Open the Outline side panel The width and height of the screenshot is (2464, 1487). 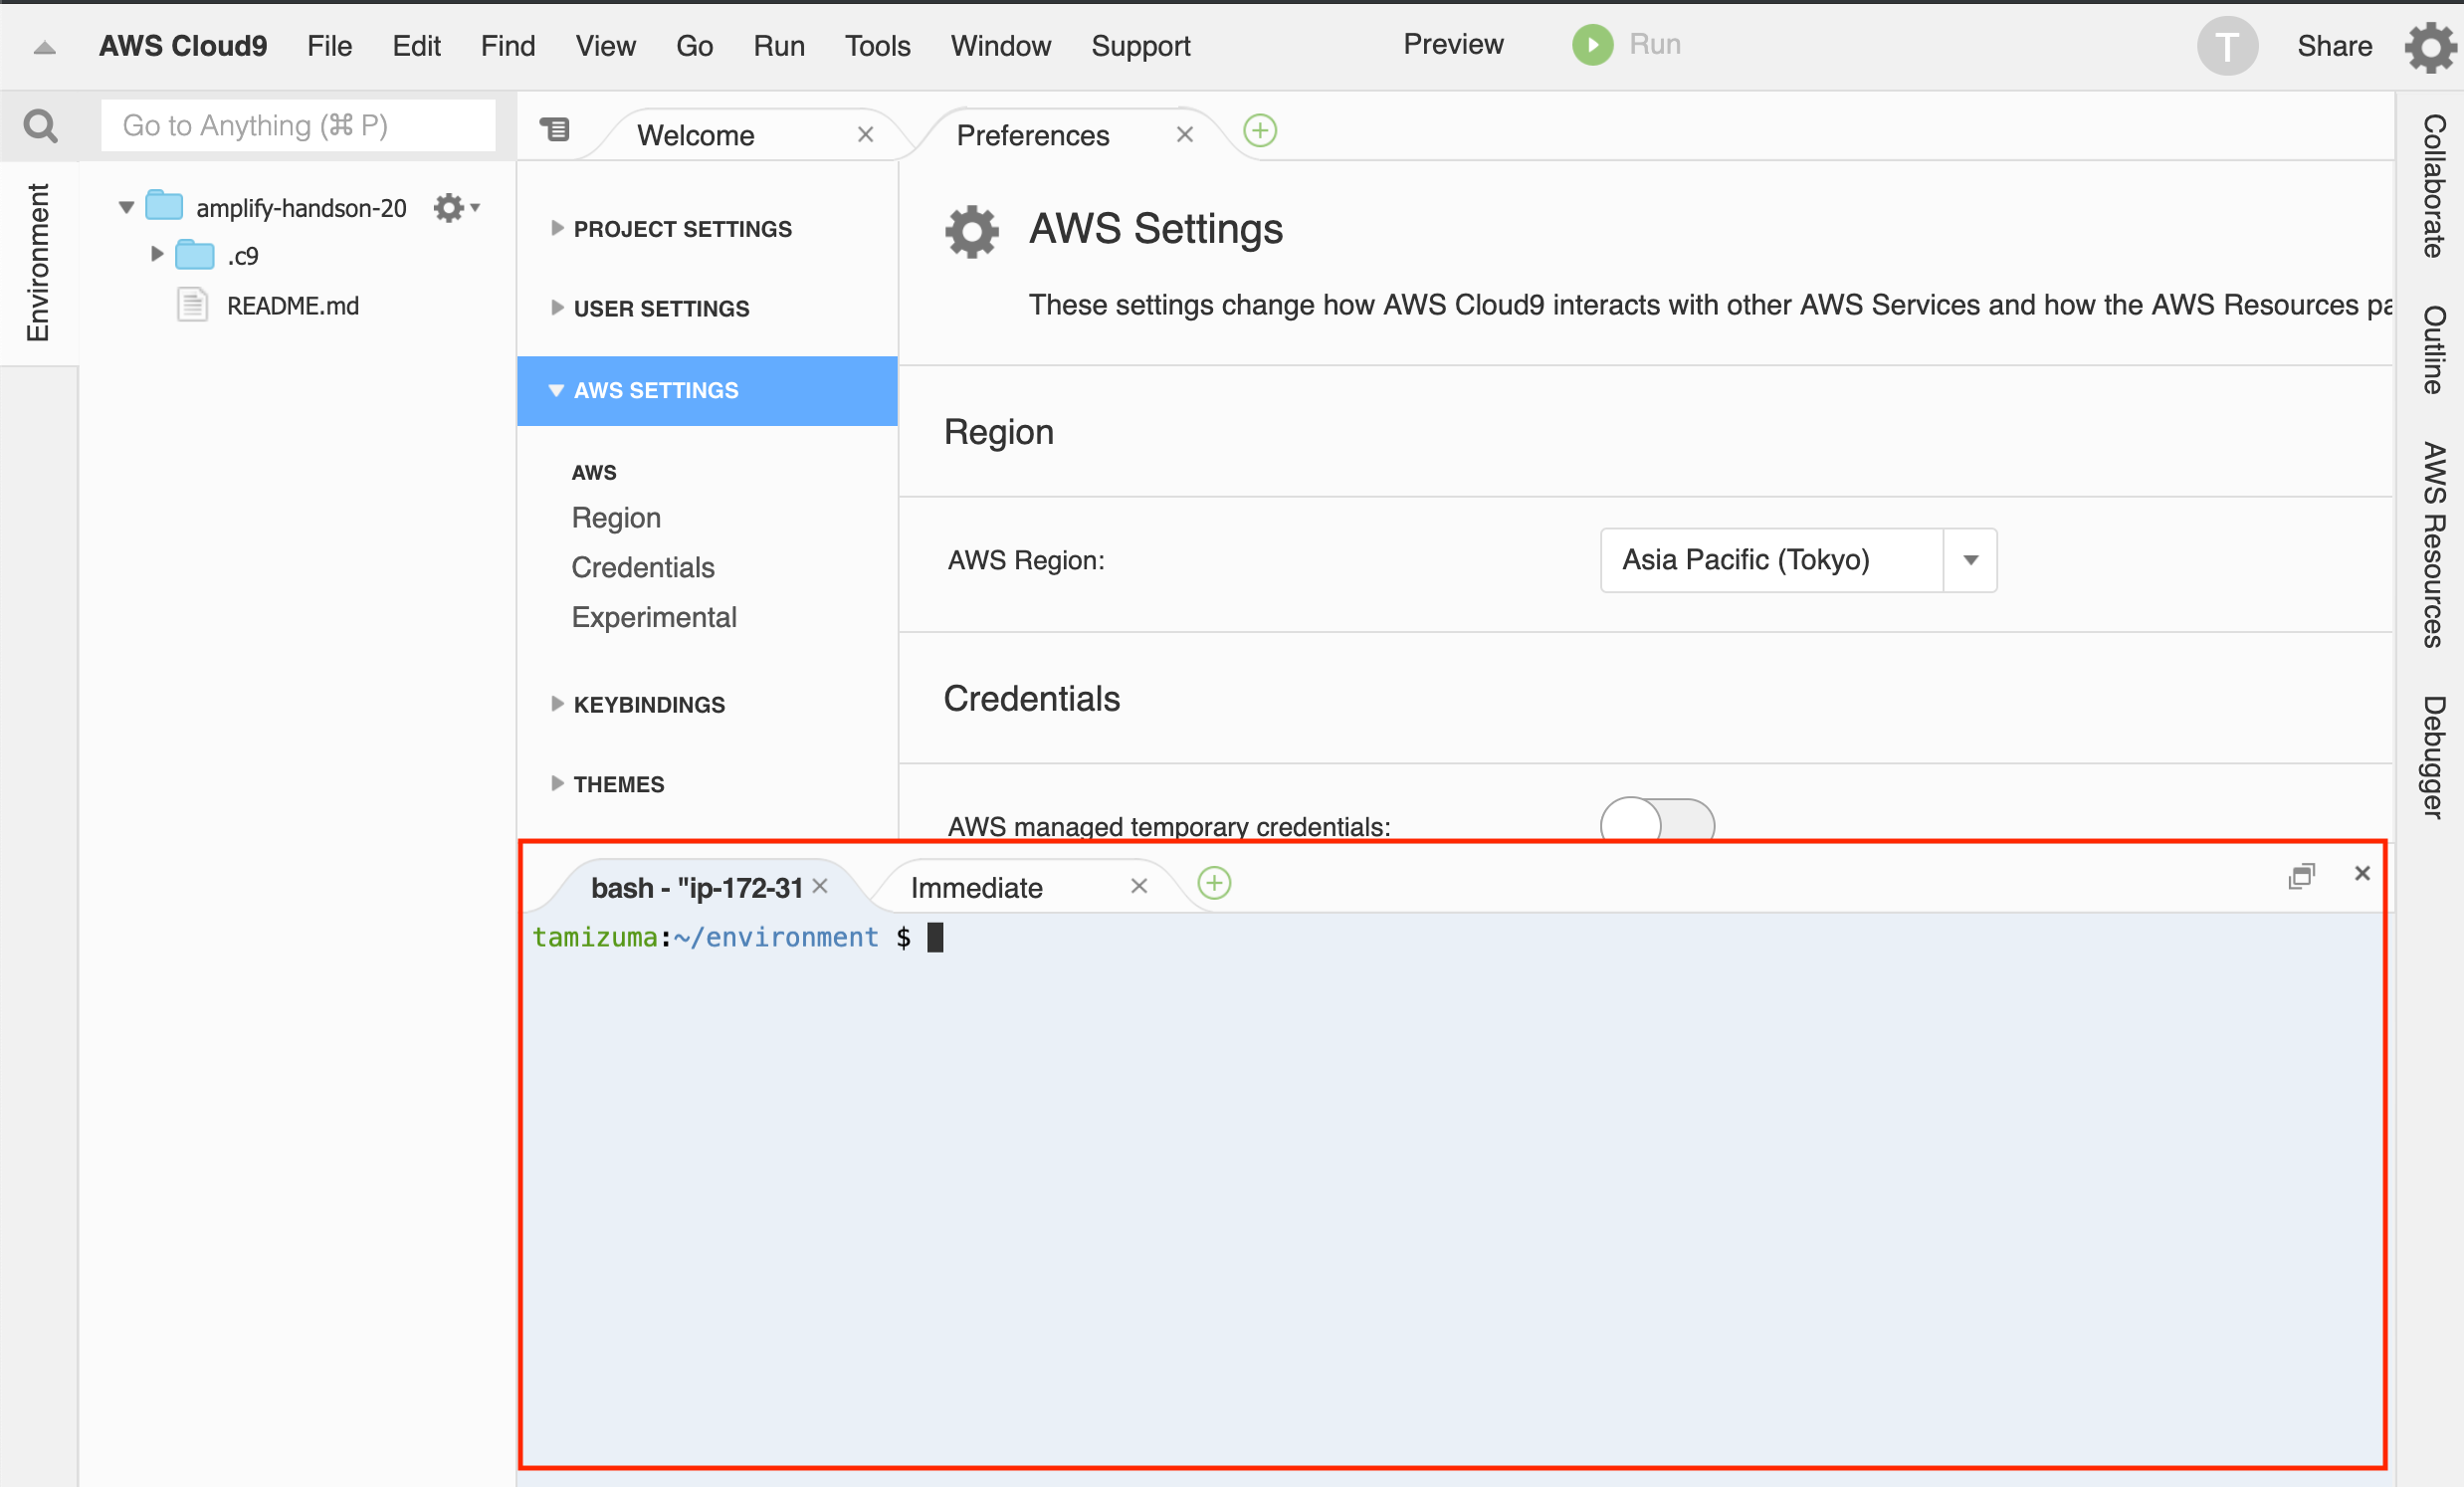point(2432,350)
